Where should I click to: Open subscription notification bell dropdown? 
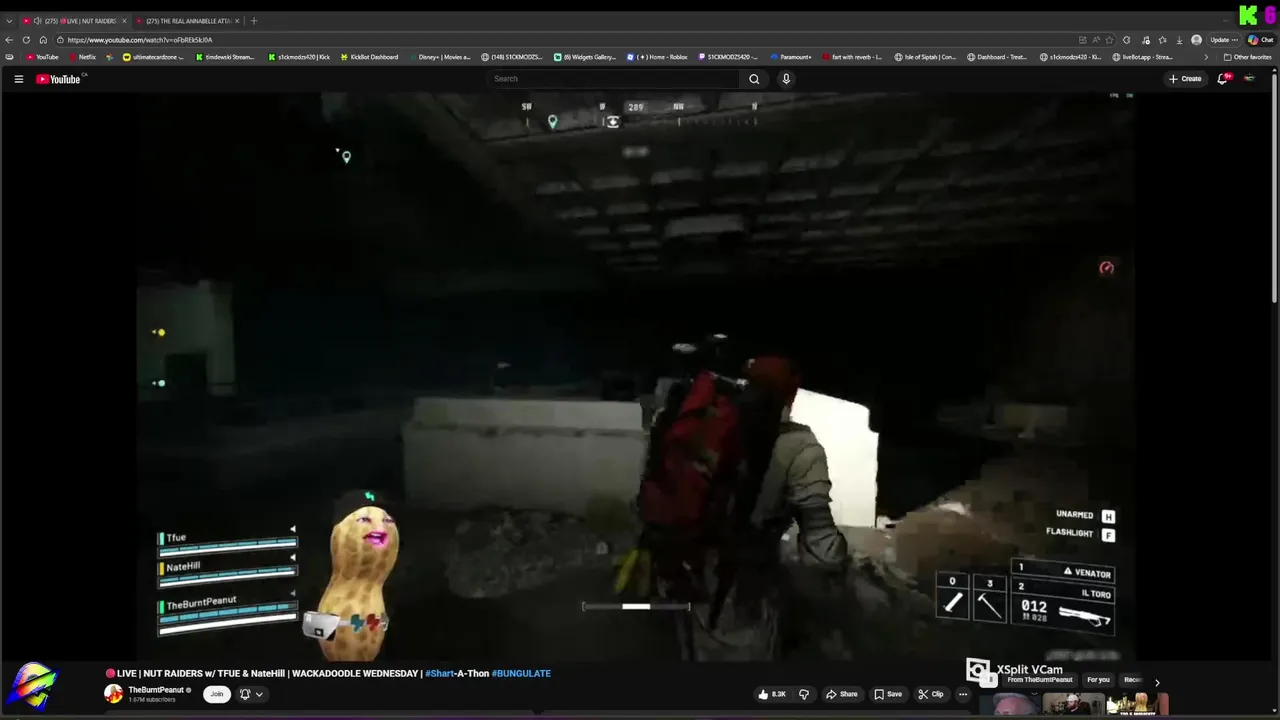[250, 694]
